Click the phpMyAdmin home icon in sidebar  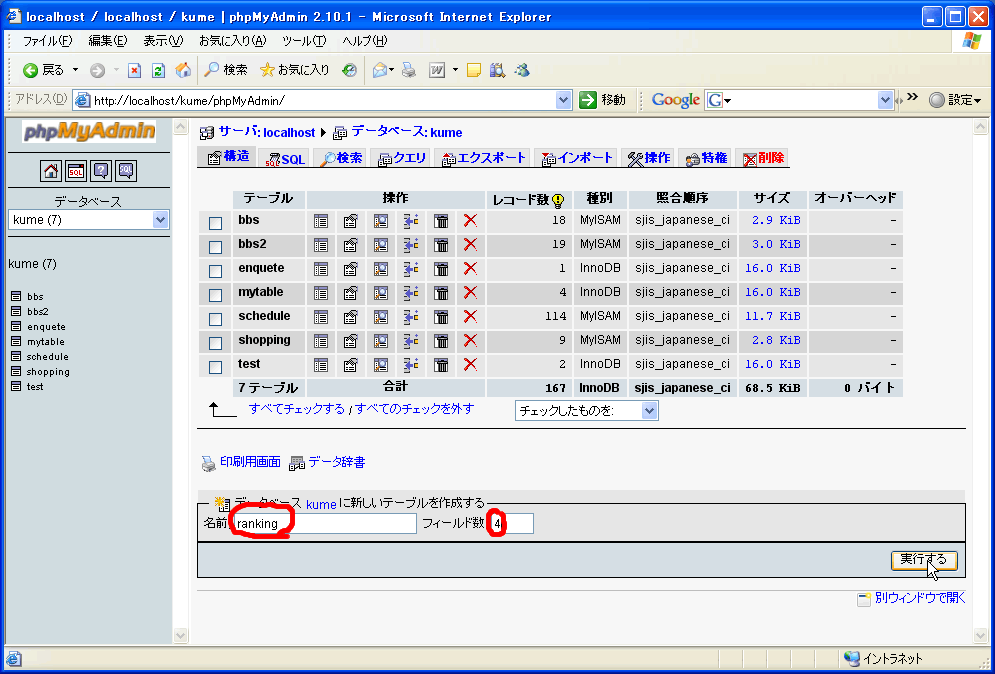pos(51,170)
